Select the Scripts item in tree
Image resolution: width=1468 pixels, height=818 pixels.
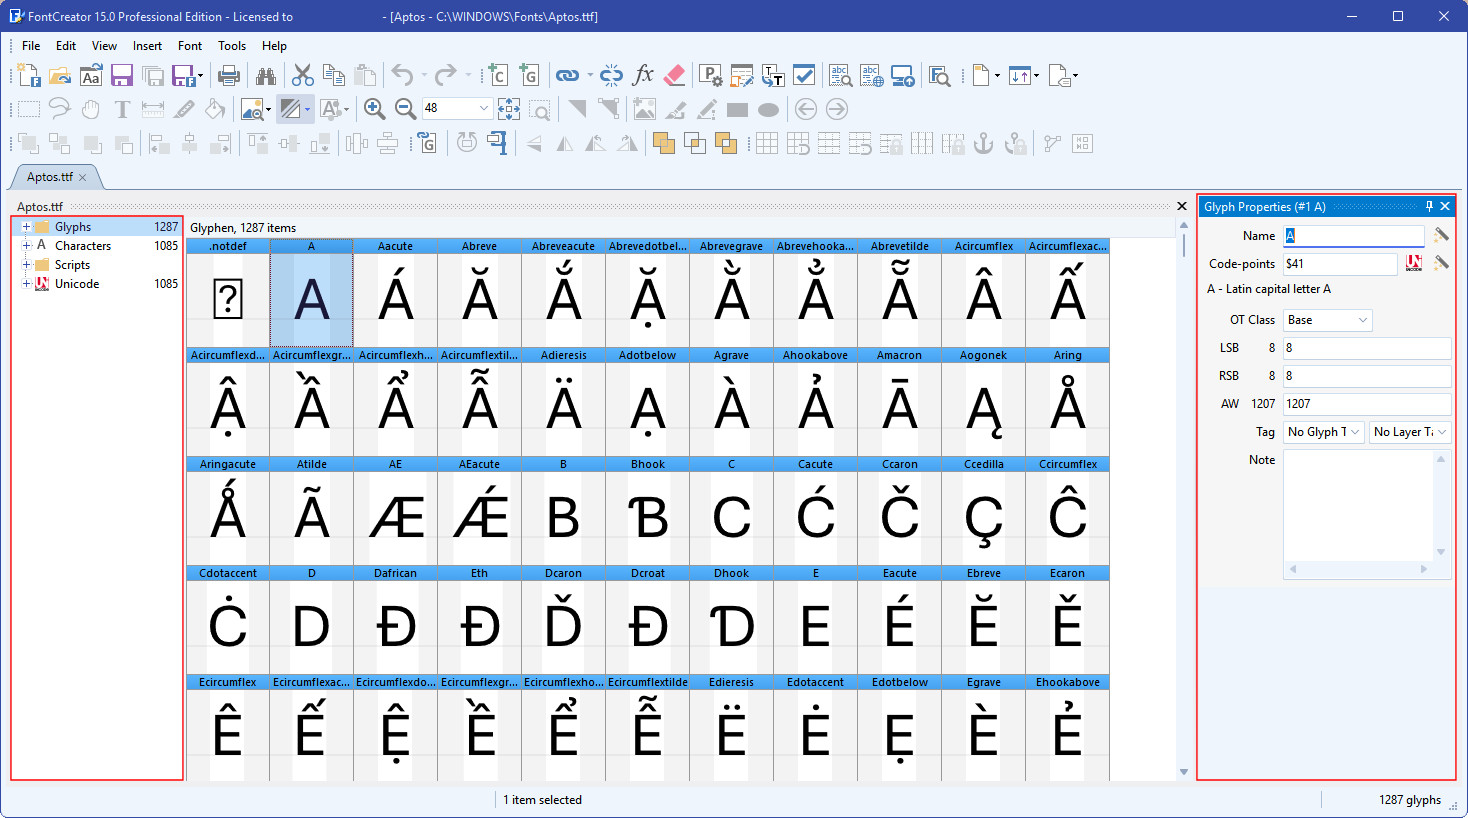pyautogui.click(x=72, y=265)
